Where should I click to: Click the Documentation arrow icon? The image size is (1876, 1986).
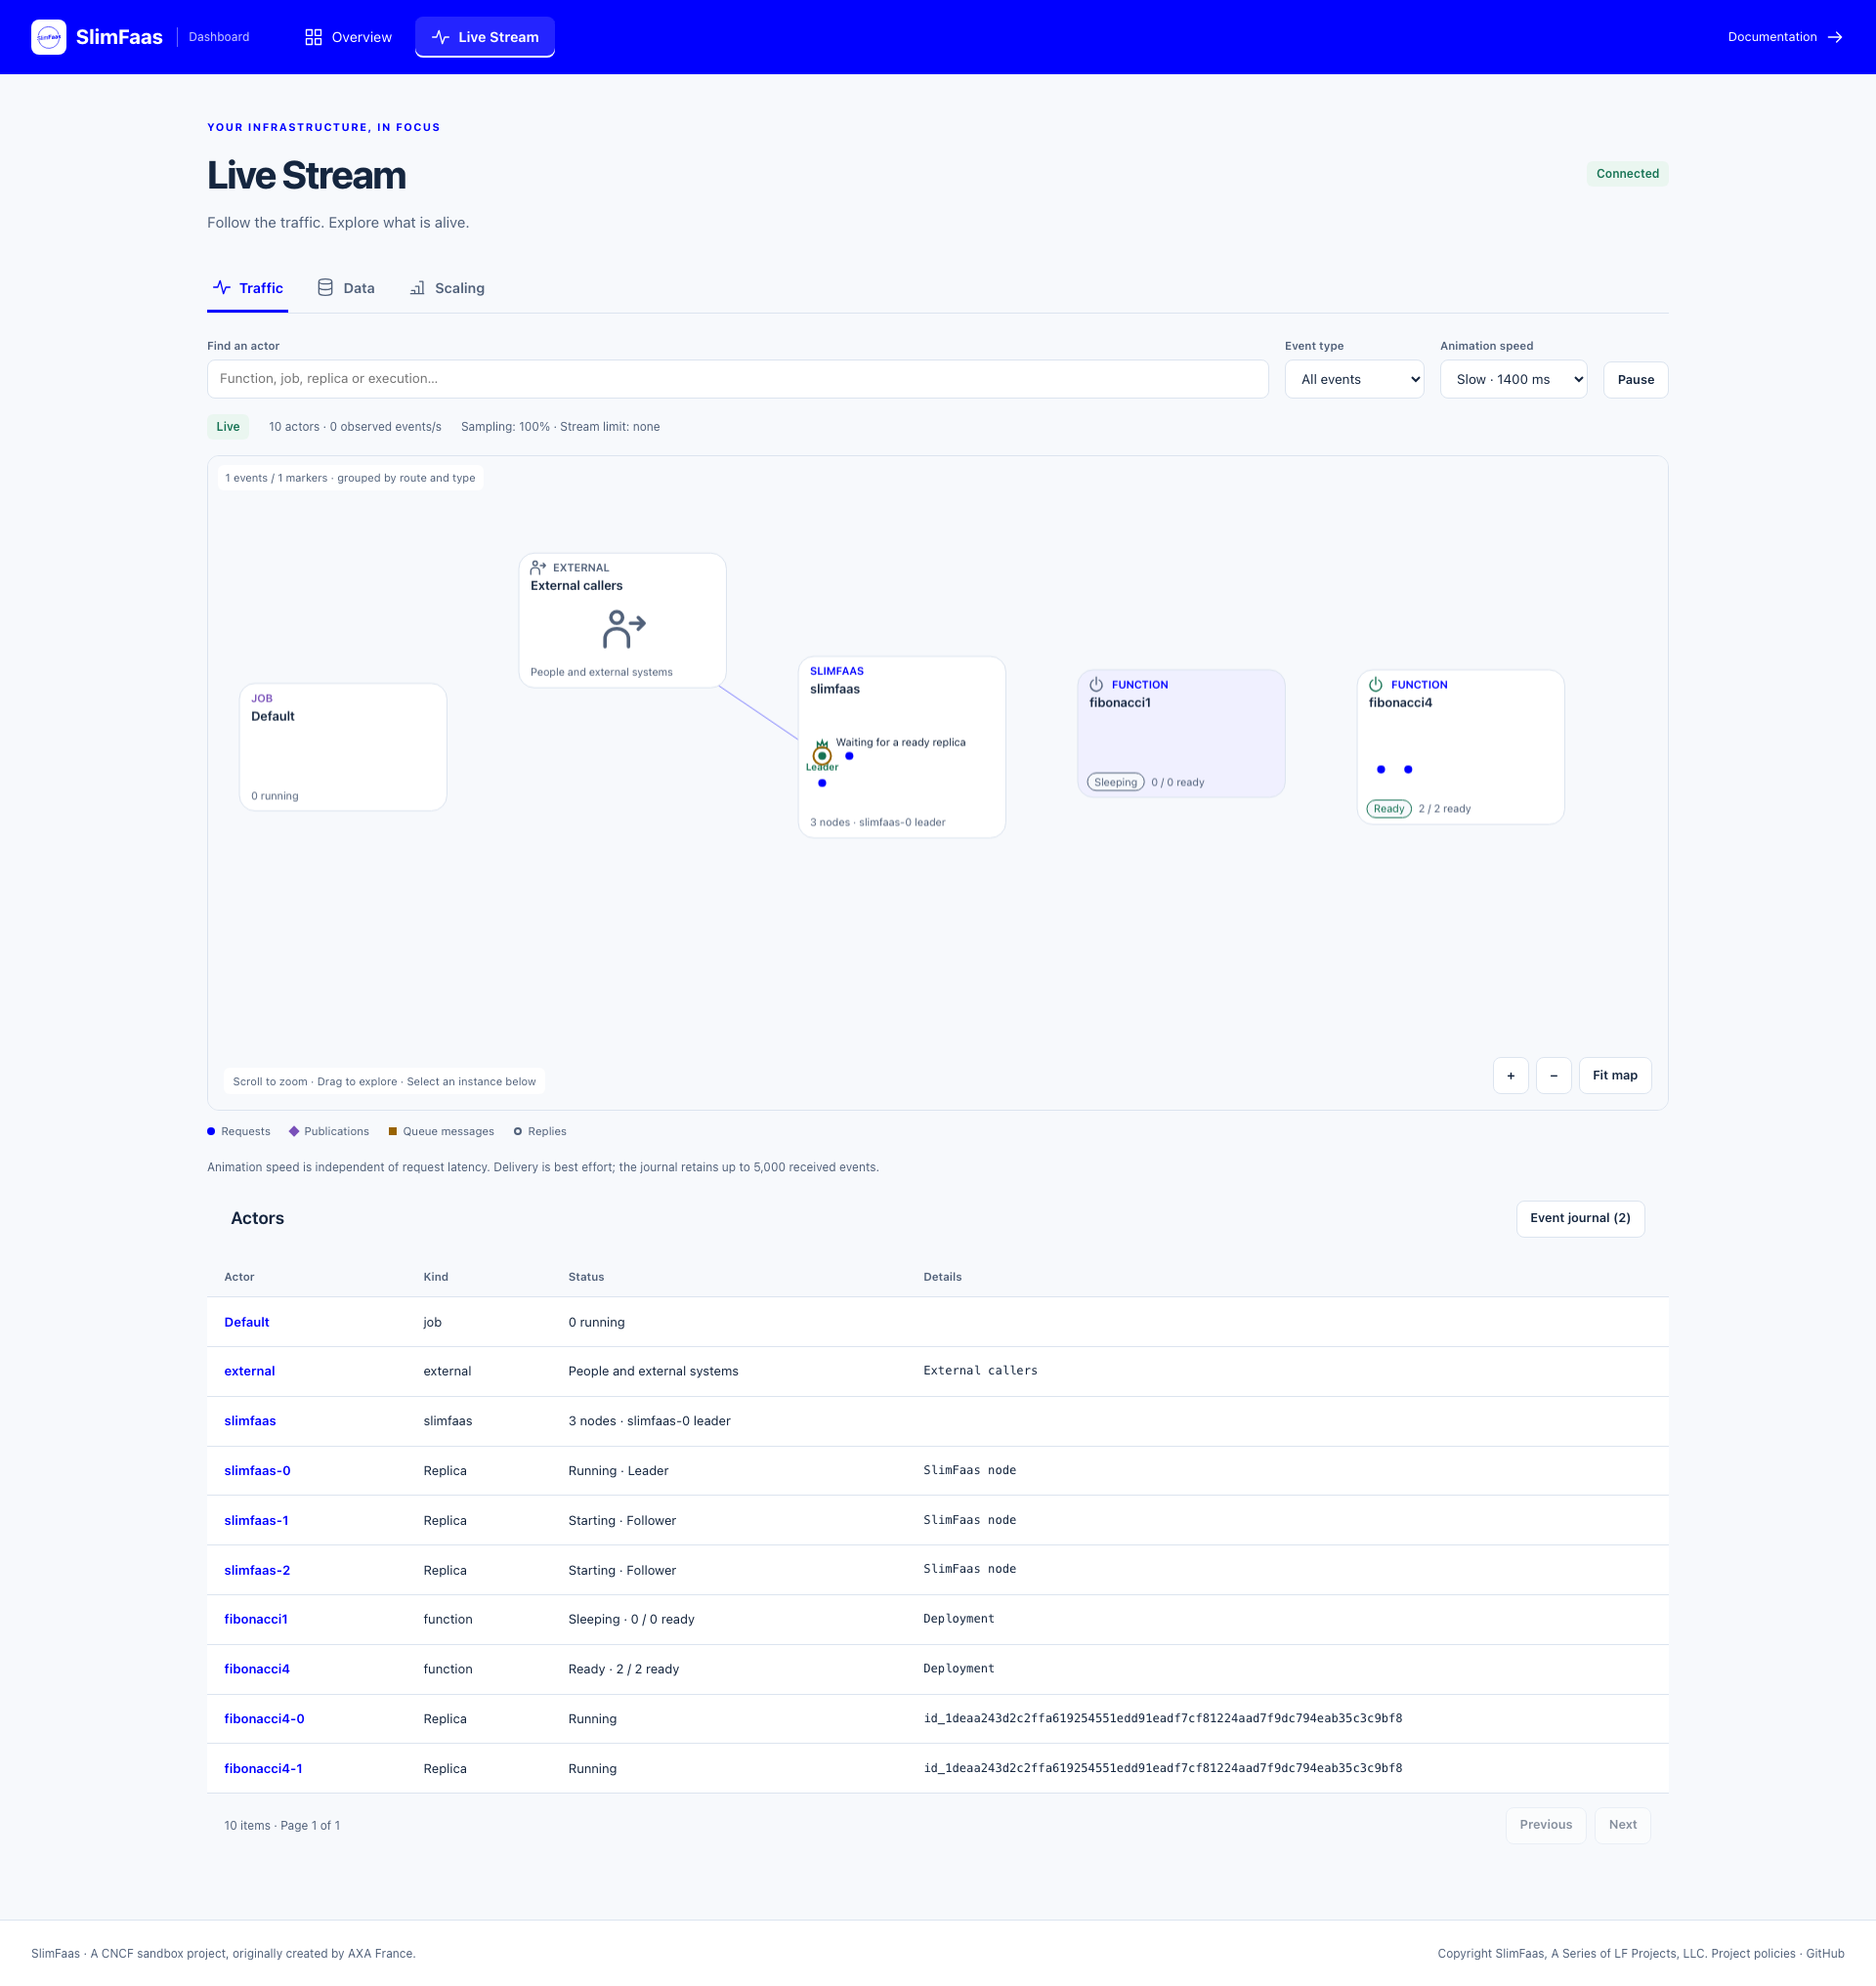click(x=1835, y=37)
